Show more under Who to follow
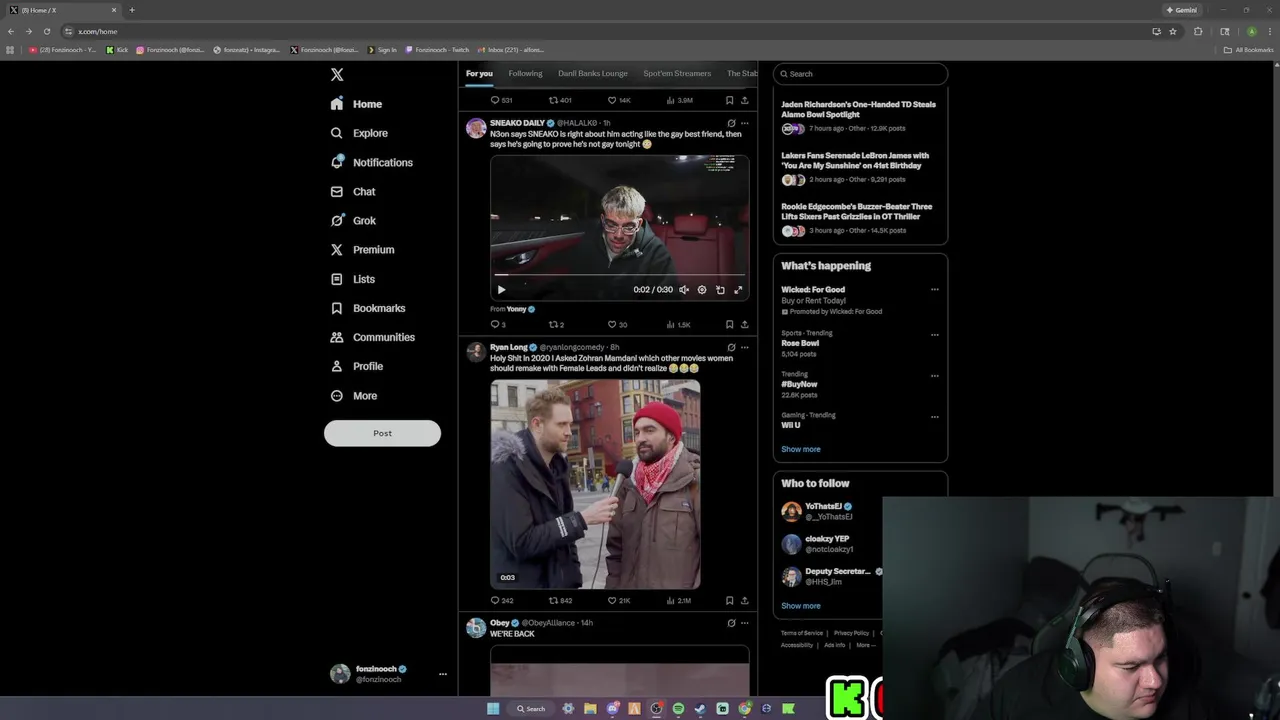 [800, 606]
